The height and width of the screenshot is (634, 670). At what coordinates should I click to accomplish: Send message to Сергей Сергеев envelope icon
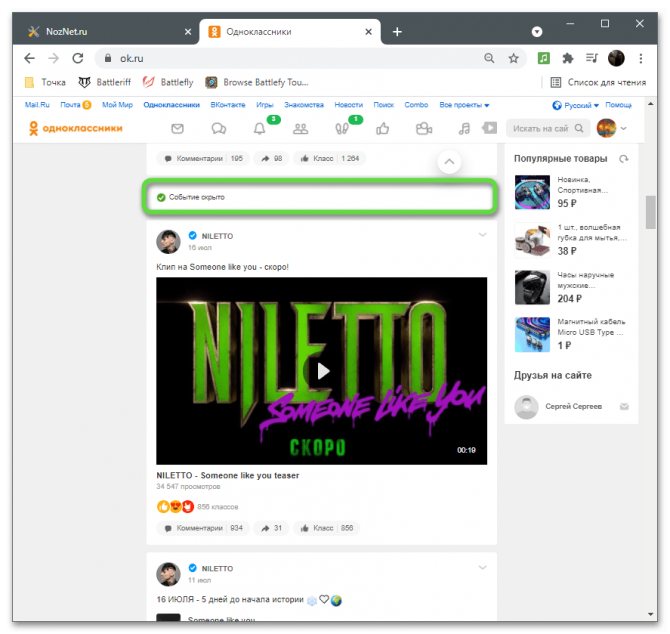pos(624,406)
